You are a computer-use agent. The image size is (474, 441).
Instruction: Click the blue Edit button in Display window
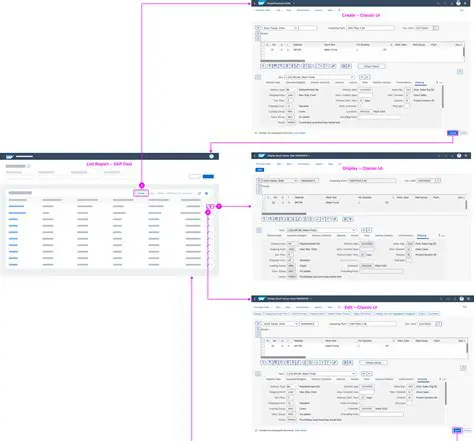point(260,170)
